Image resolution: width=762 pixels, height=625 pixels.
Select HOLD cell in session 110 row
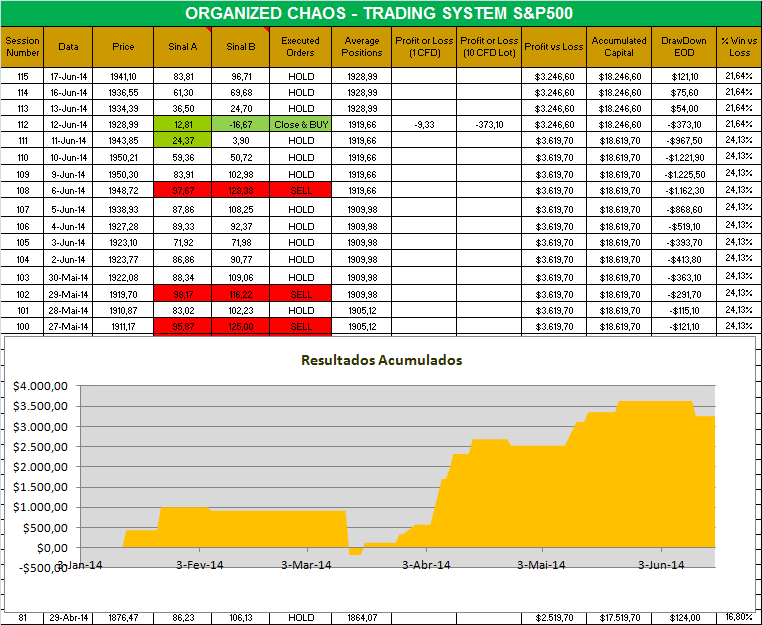click(300, 157)
